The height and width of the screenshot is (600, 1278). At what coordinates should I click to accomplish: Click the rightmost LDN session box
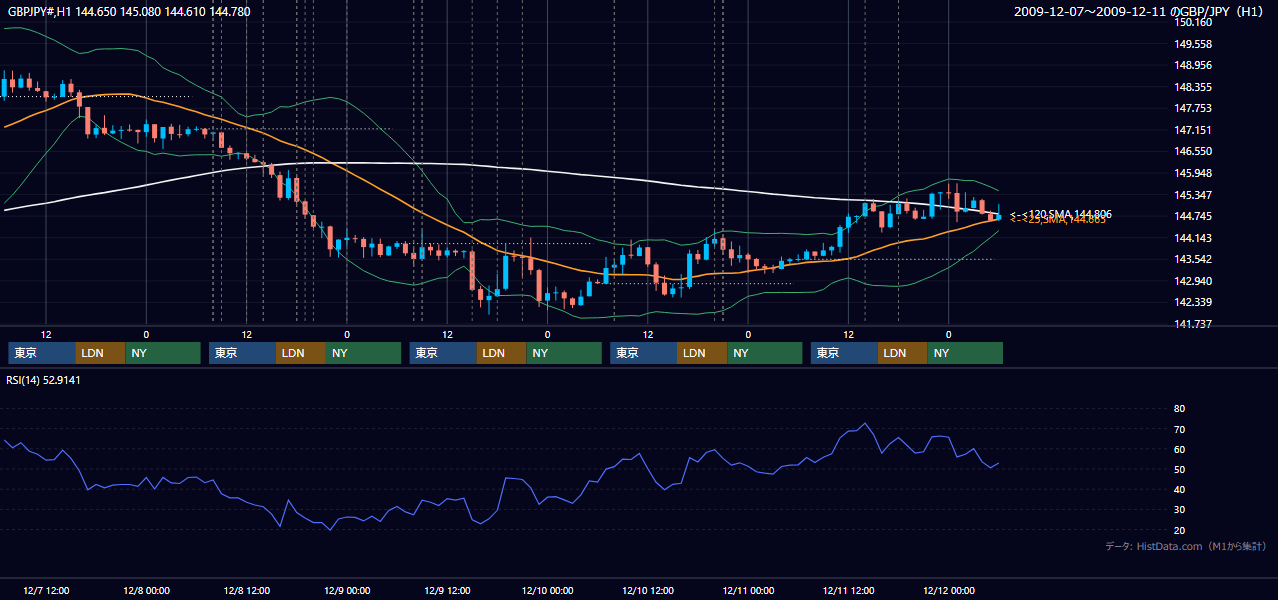click(x=904, y=353)
